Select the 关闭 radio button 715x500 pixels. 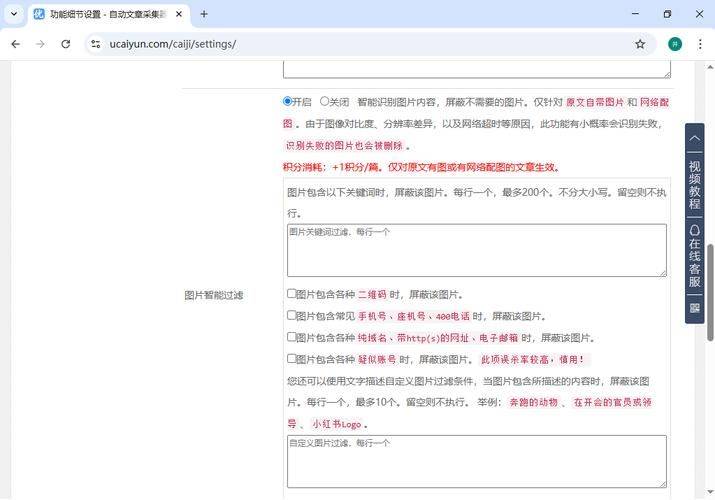(324, 101)
